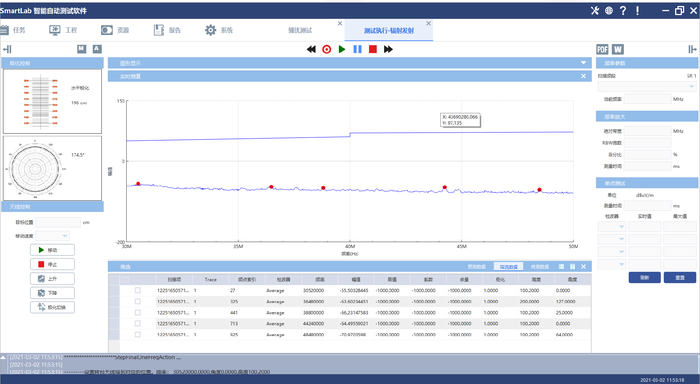
Task: Toggle the header select-all checkbox
Action: point(126,280)
